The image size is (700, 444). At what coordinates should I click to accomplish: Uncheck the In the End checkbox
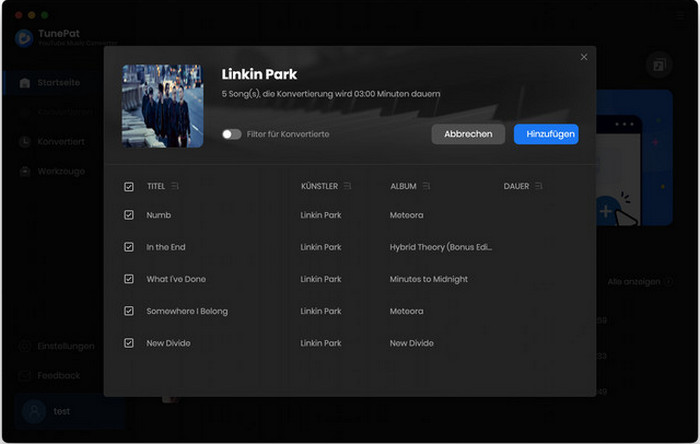pos(129,247)
